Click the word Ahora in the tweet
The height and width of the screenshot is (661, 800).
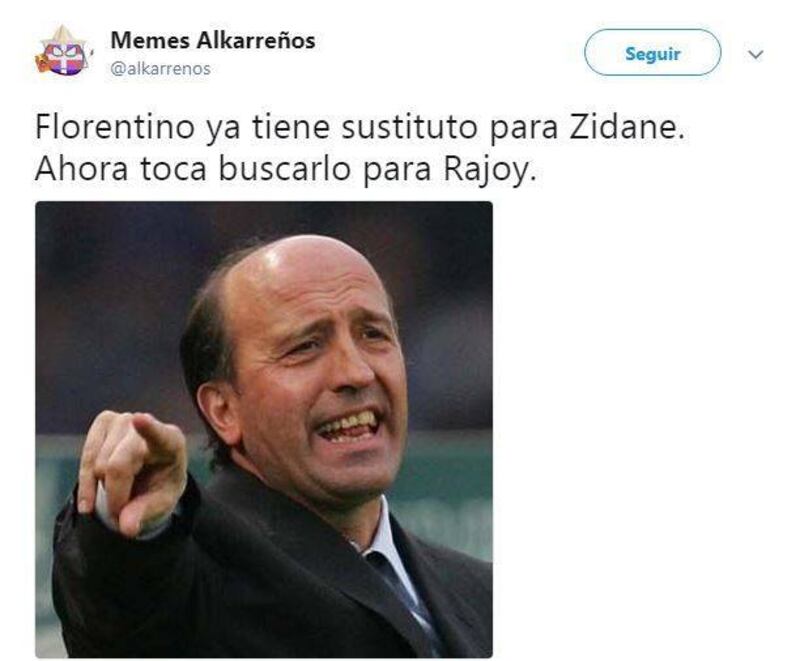click(x=81, y=169)
